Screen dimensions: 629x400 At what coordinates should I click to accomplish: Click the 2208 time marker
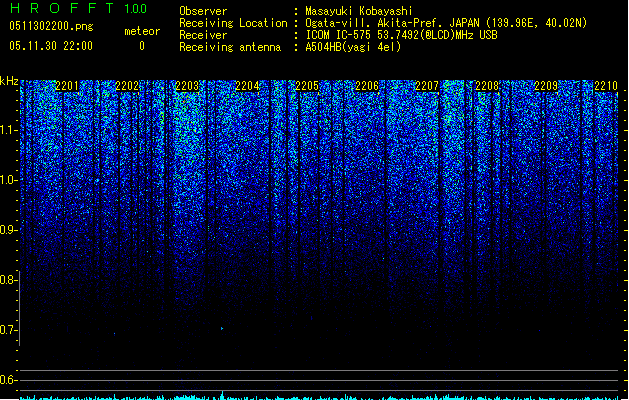487,86
